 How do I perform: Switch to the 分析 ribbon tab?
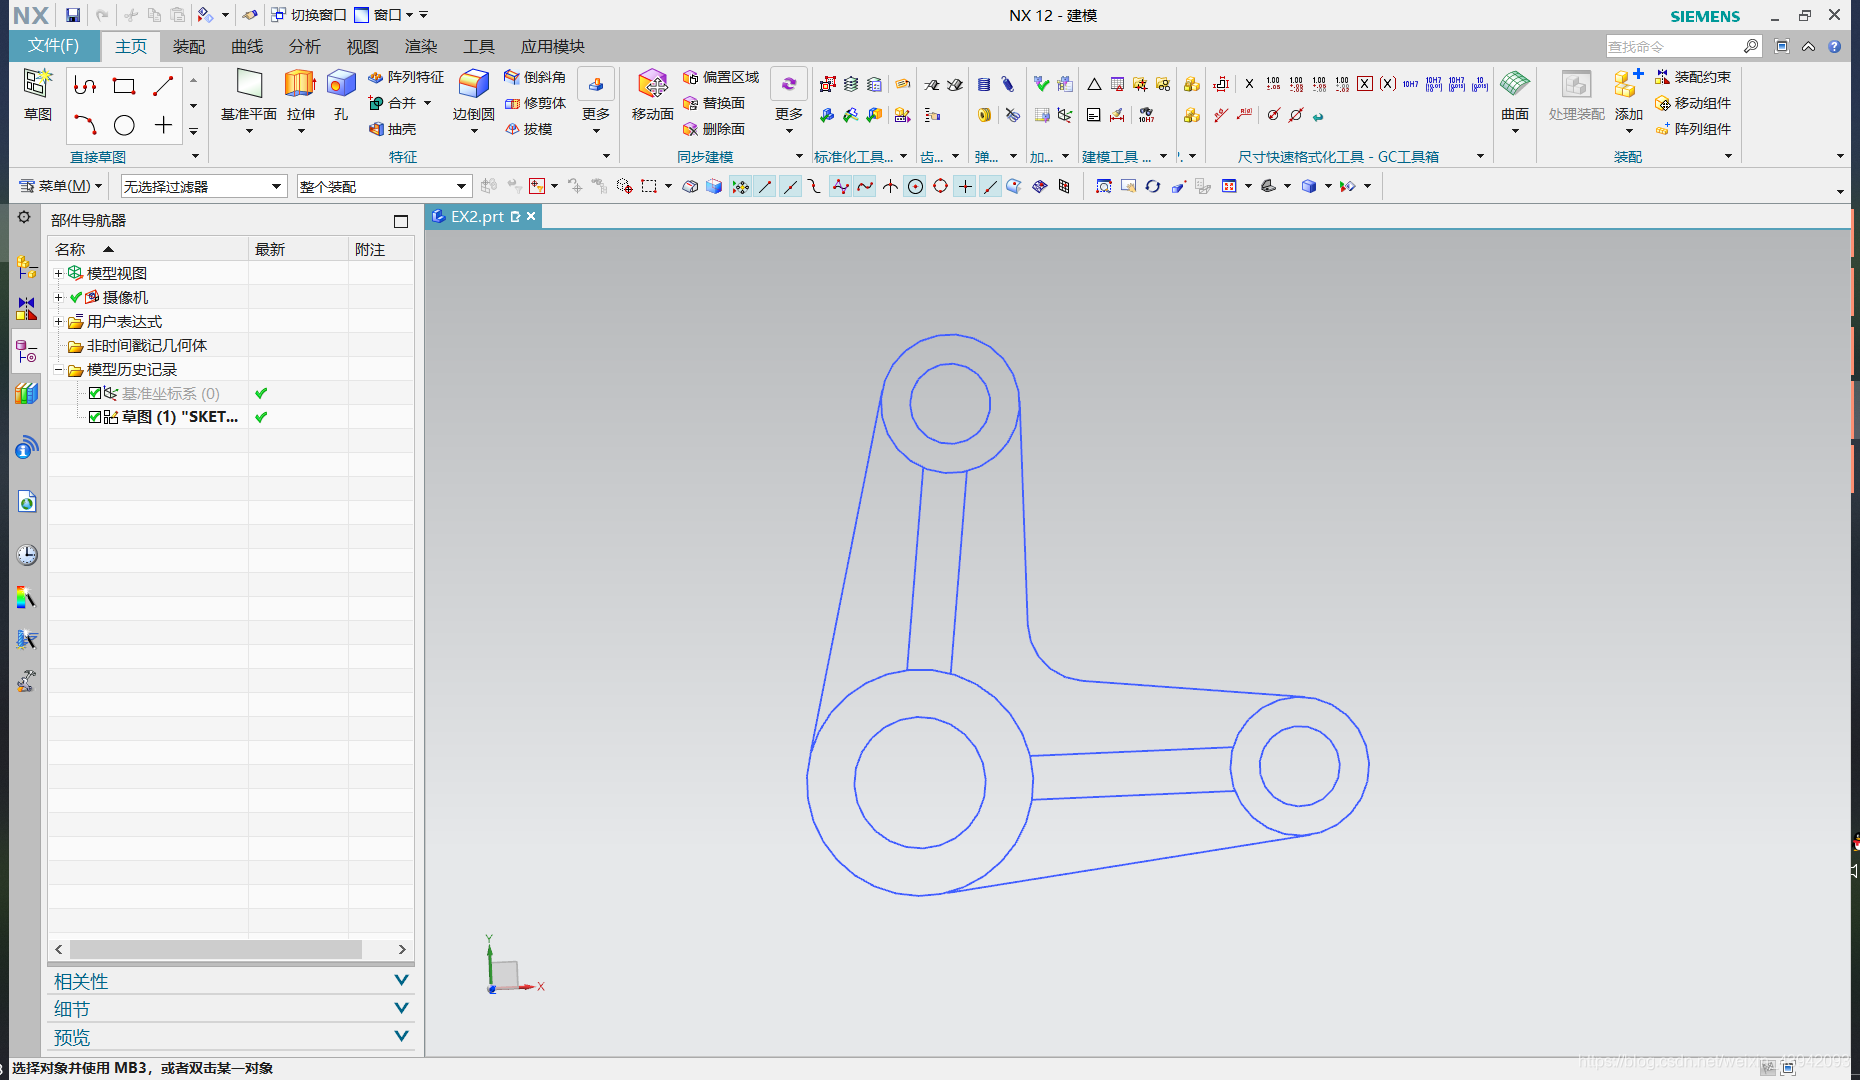click(x=304, y=46)
